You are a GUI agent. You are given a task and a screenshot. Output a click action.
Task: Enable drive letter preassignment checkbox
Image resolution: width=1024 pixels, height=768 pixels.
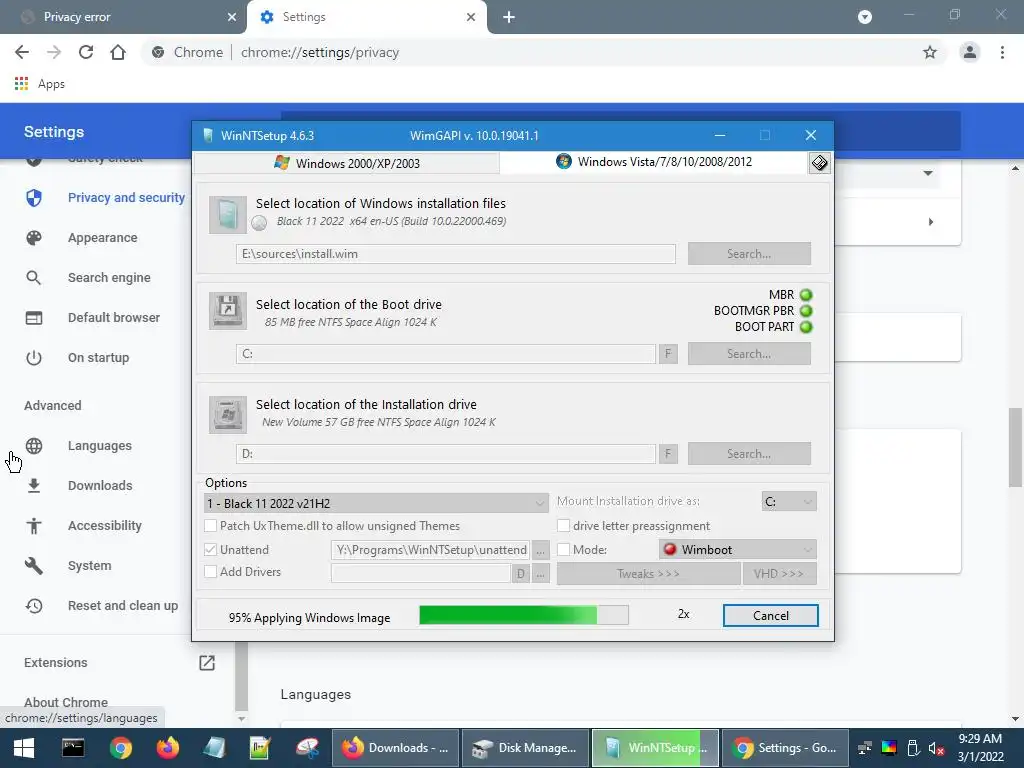coord(563,526)
